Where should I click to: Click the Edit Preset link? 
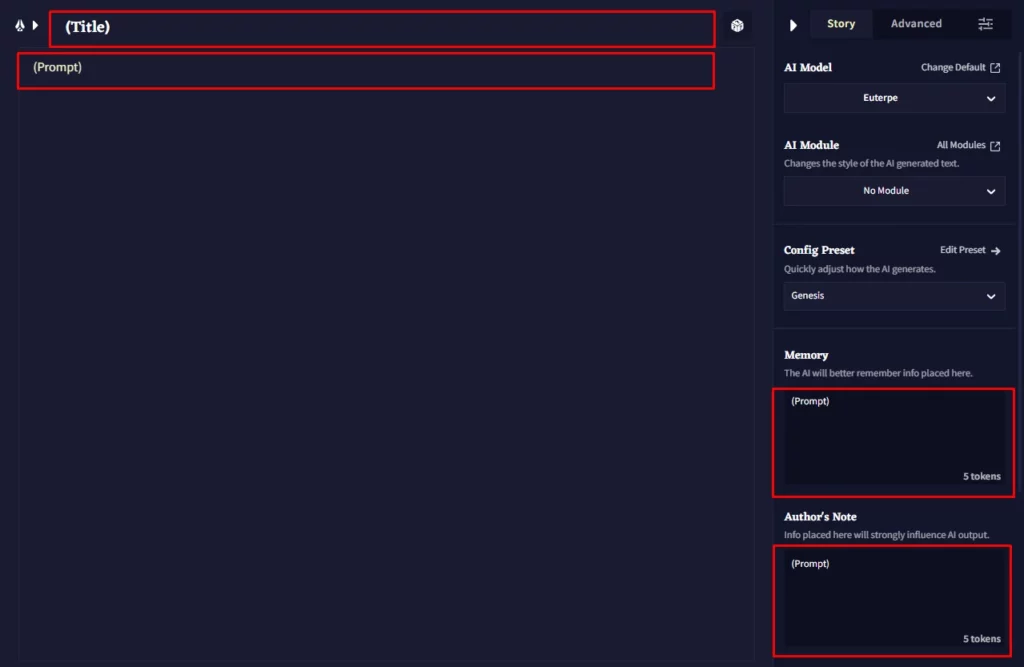[970, 250]
